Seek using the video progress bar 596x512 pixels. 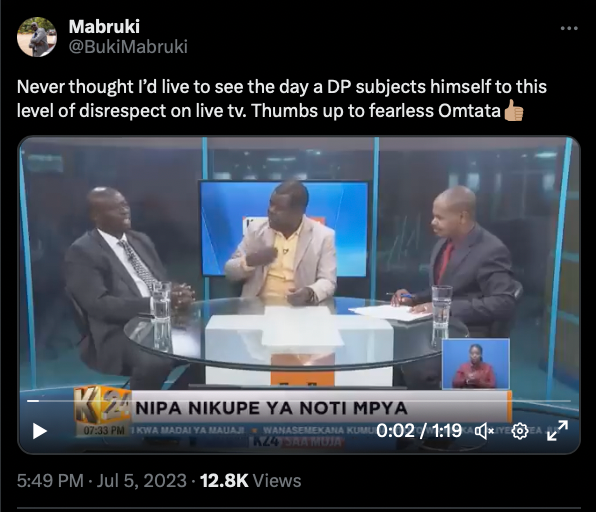point(299,401)
